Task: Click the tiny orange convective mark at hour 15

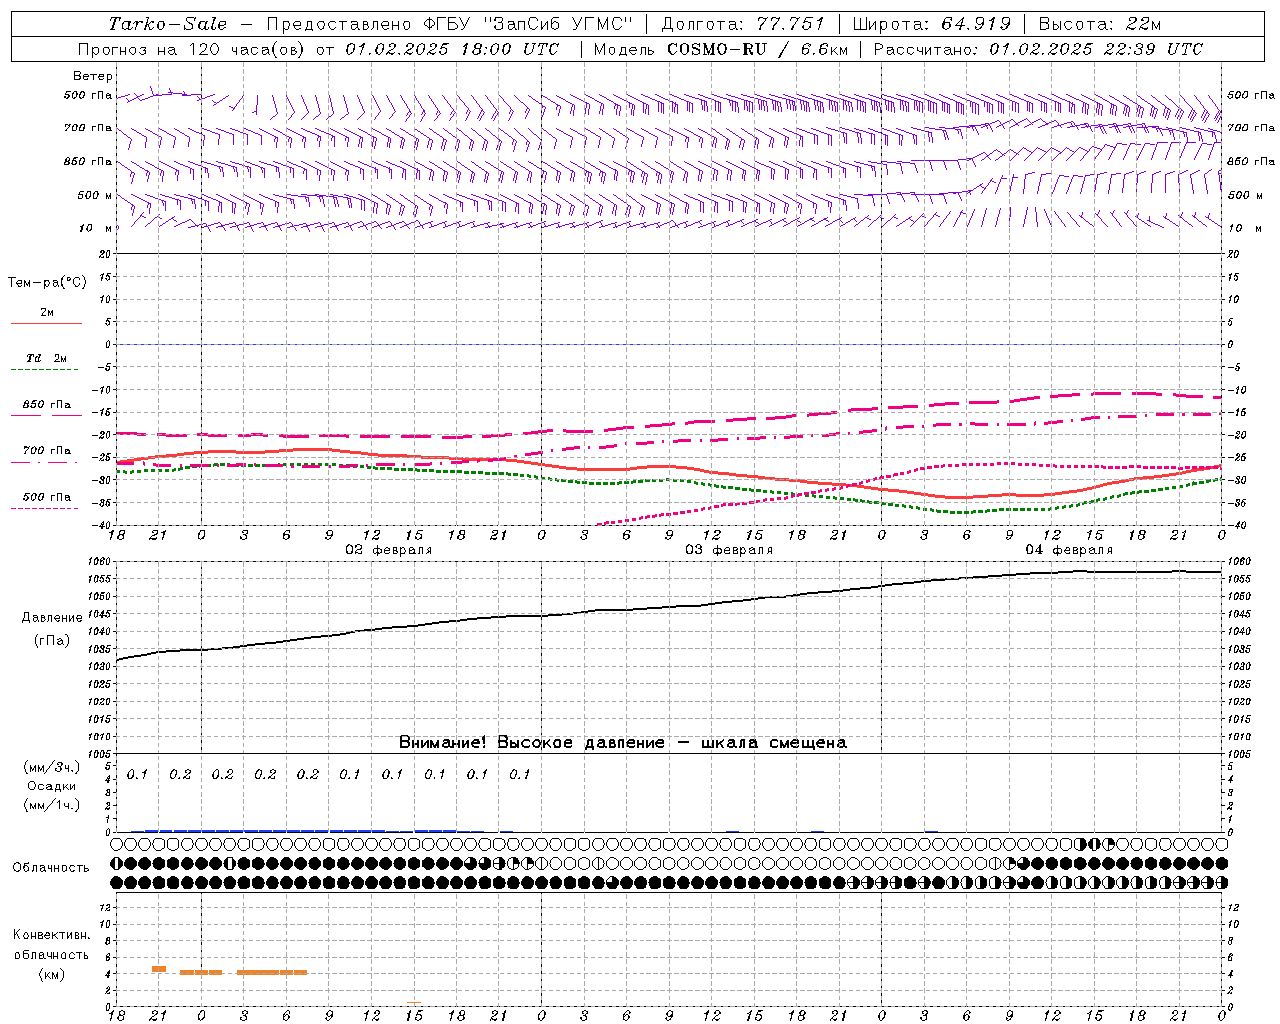Action: point(414,1003)
